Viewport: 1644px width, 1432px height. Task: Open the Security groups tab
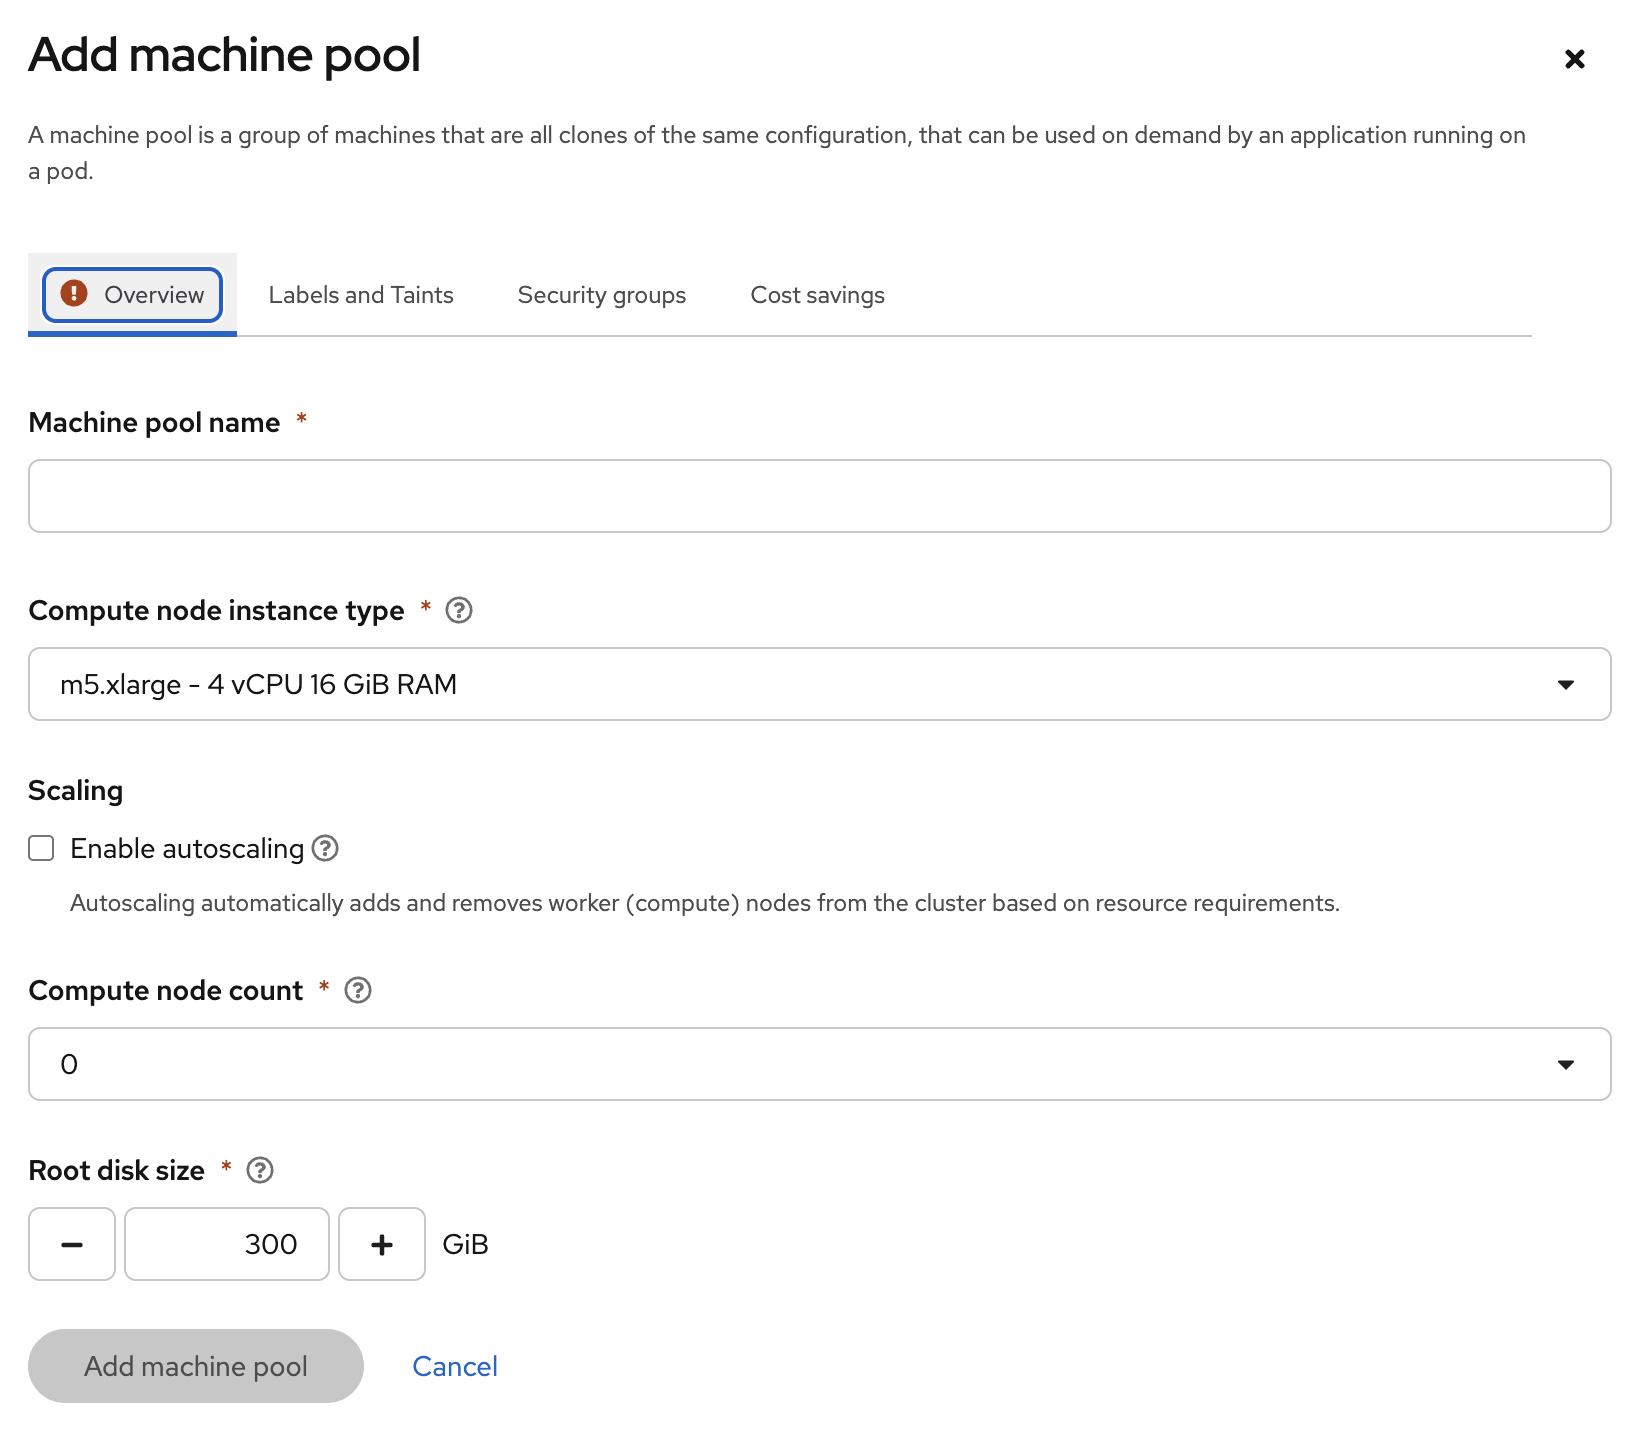tap(602, 295)
